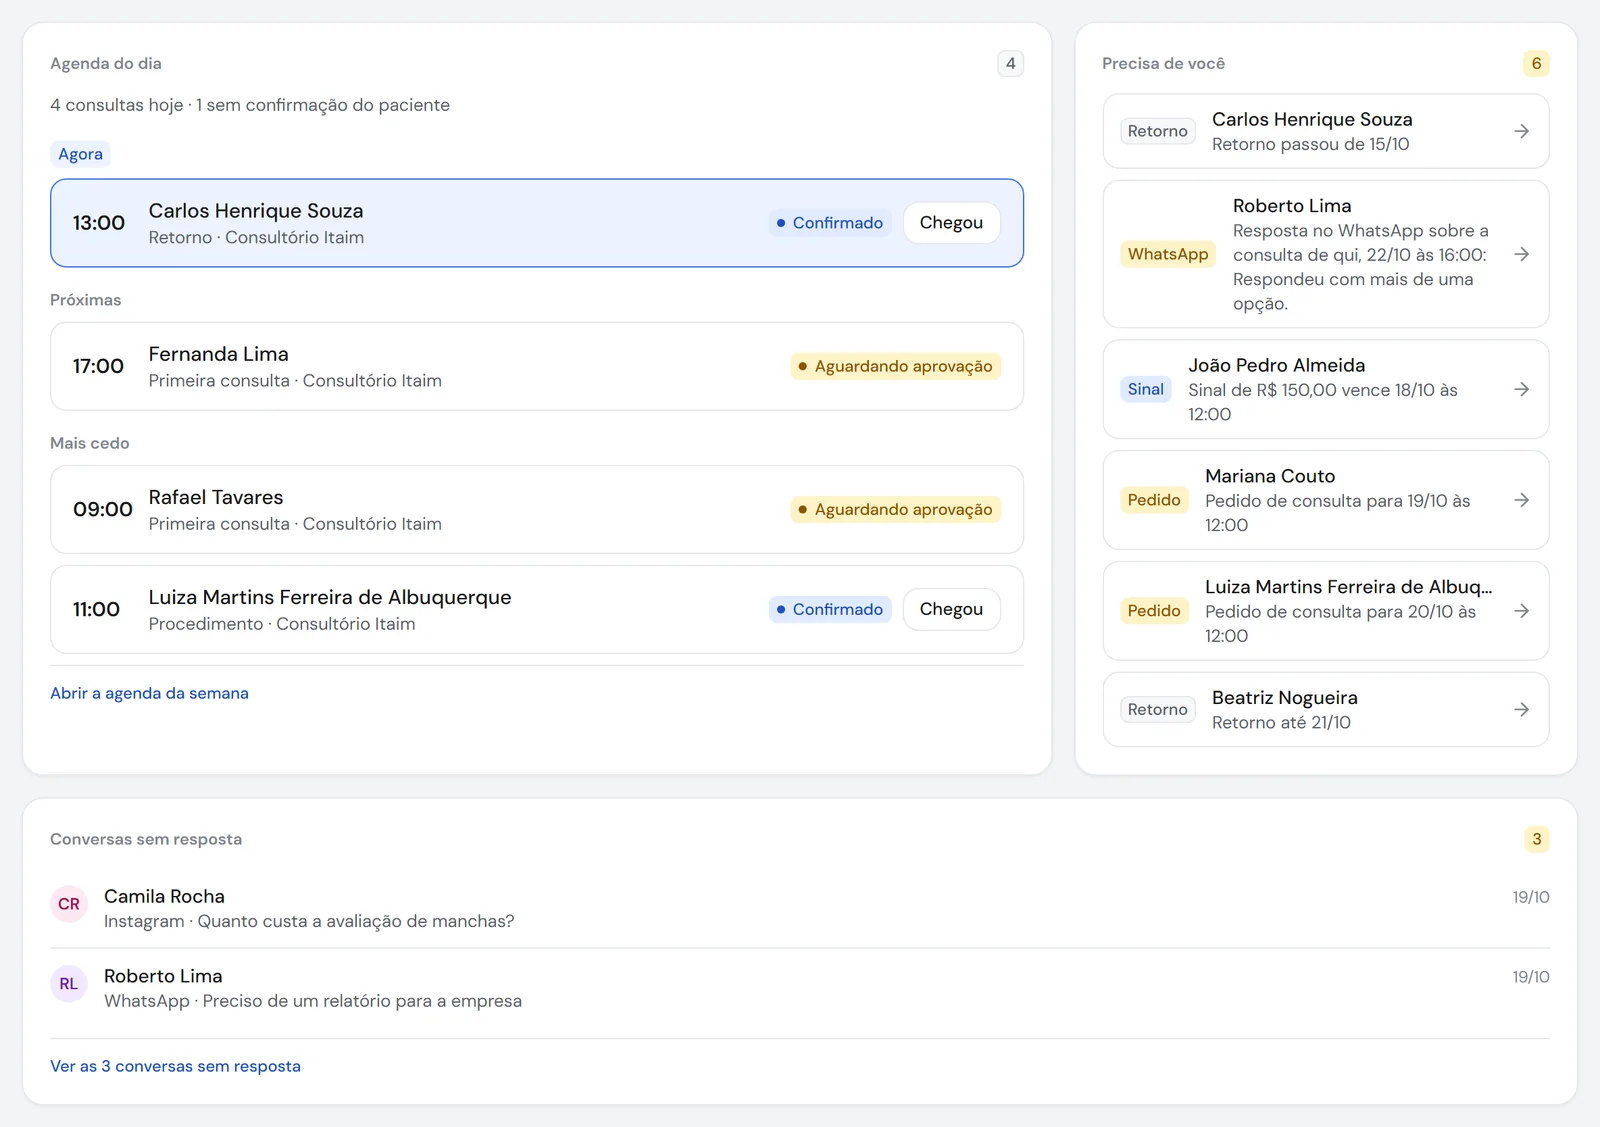This screenshot has height=1127, width=1600.
Task: Open Rafael Tavares 09:00 appointment
Action: [537, 509]
